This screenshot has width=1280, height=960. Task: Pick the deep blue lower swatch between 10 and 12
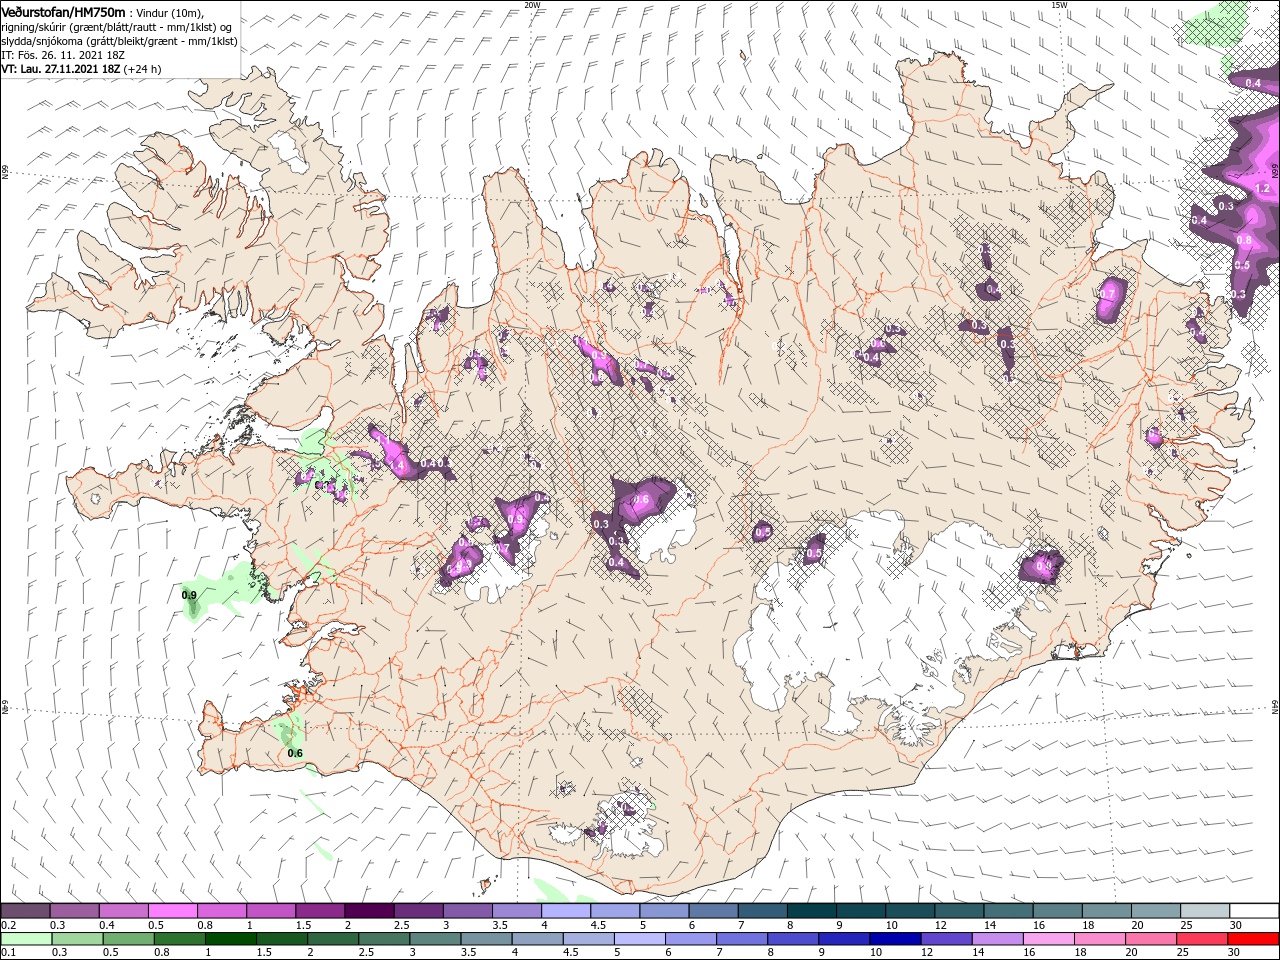click(896, 939)
